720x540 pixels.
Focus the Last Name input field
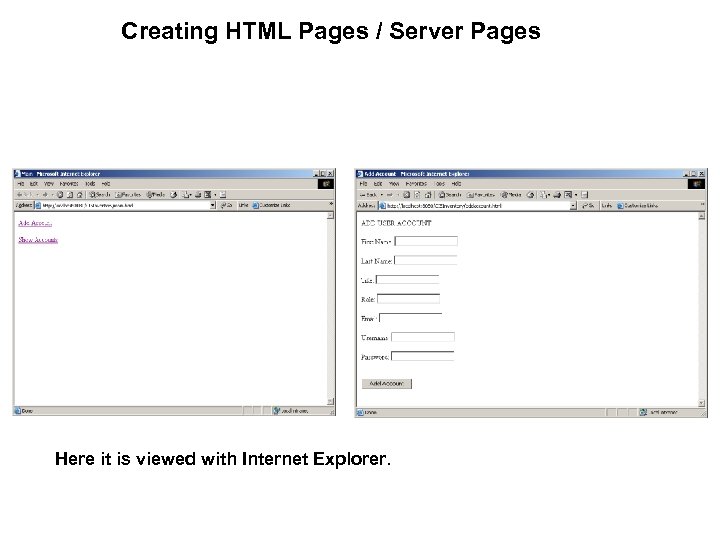click(426, 260)
